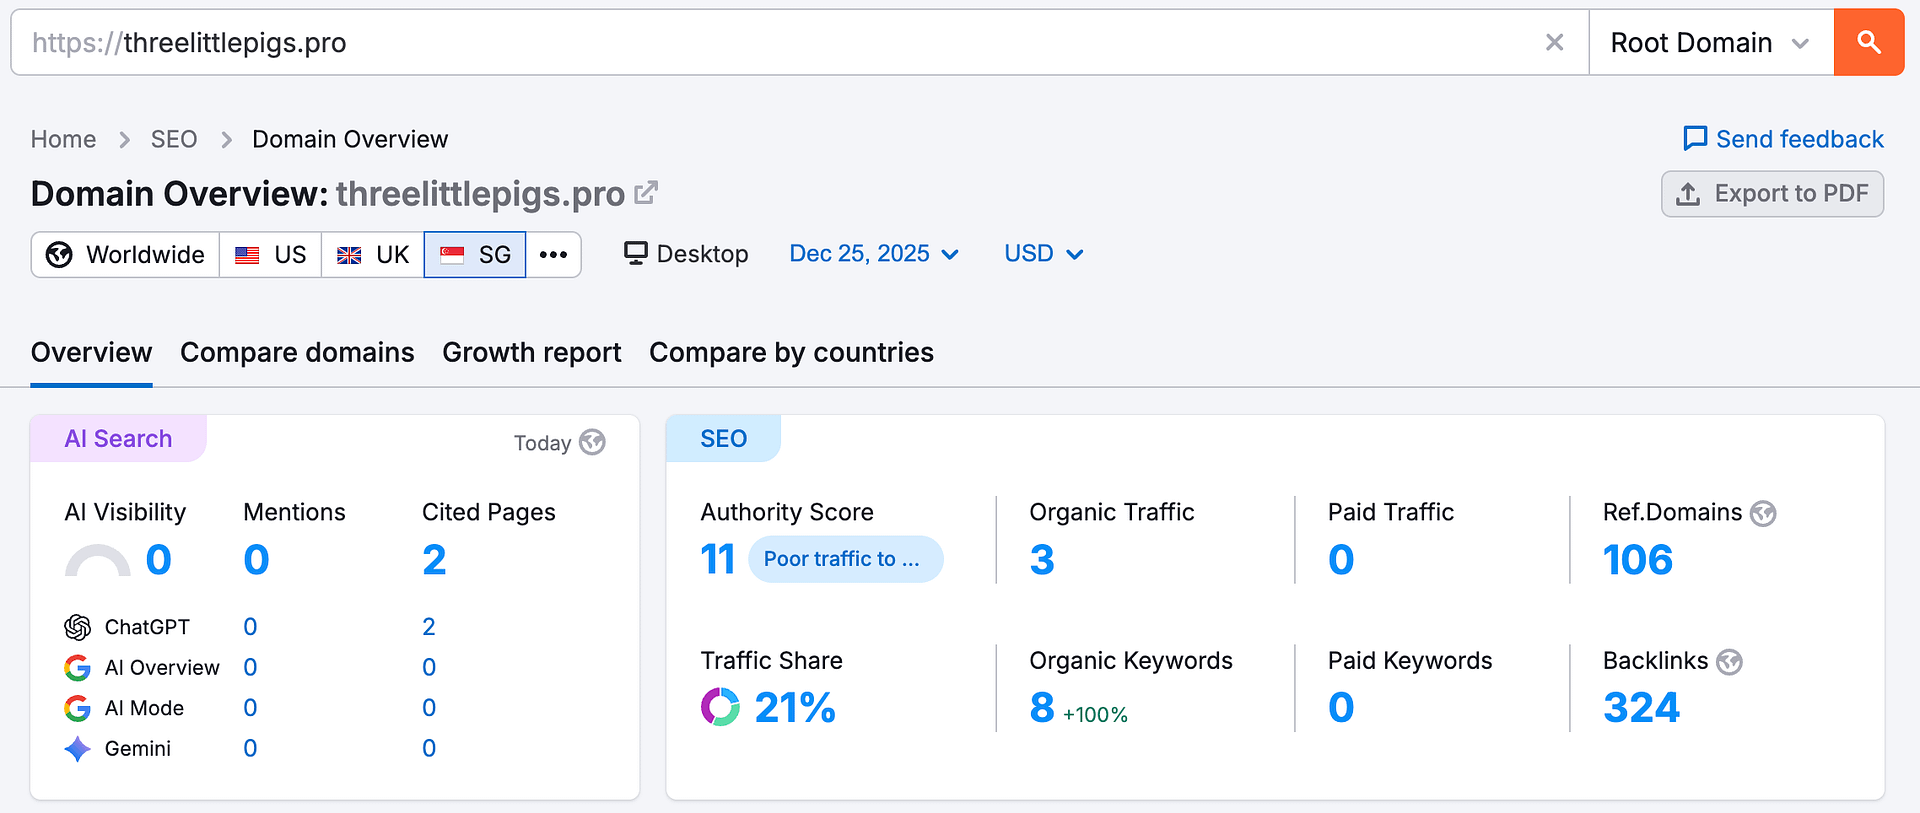Click the Send feedback chat icon

click(1695, 138)
